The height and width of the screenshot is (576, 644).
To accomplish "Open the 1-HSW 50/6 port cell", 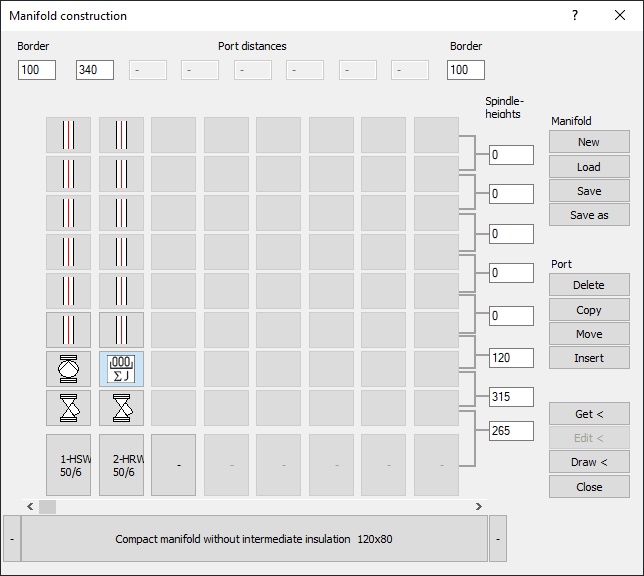I will pos(69,465).
